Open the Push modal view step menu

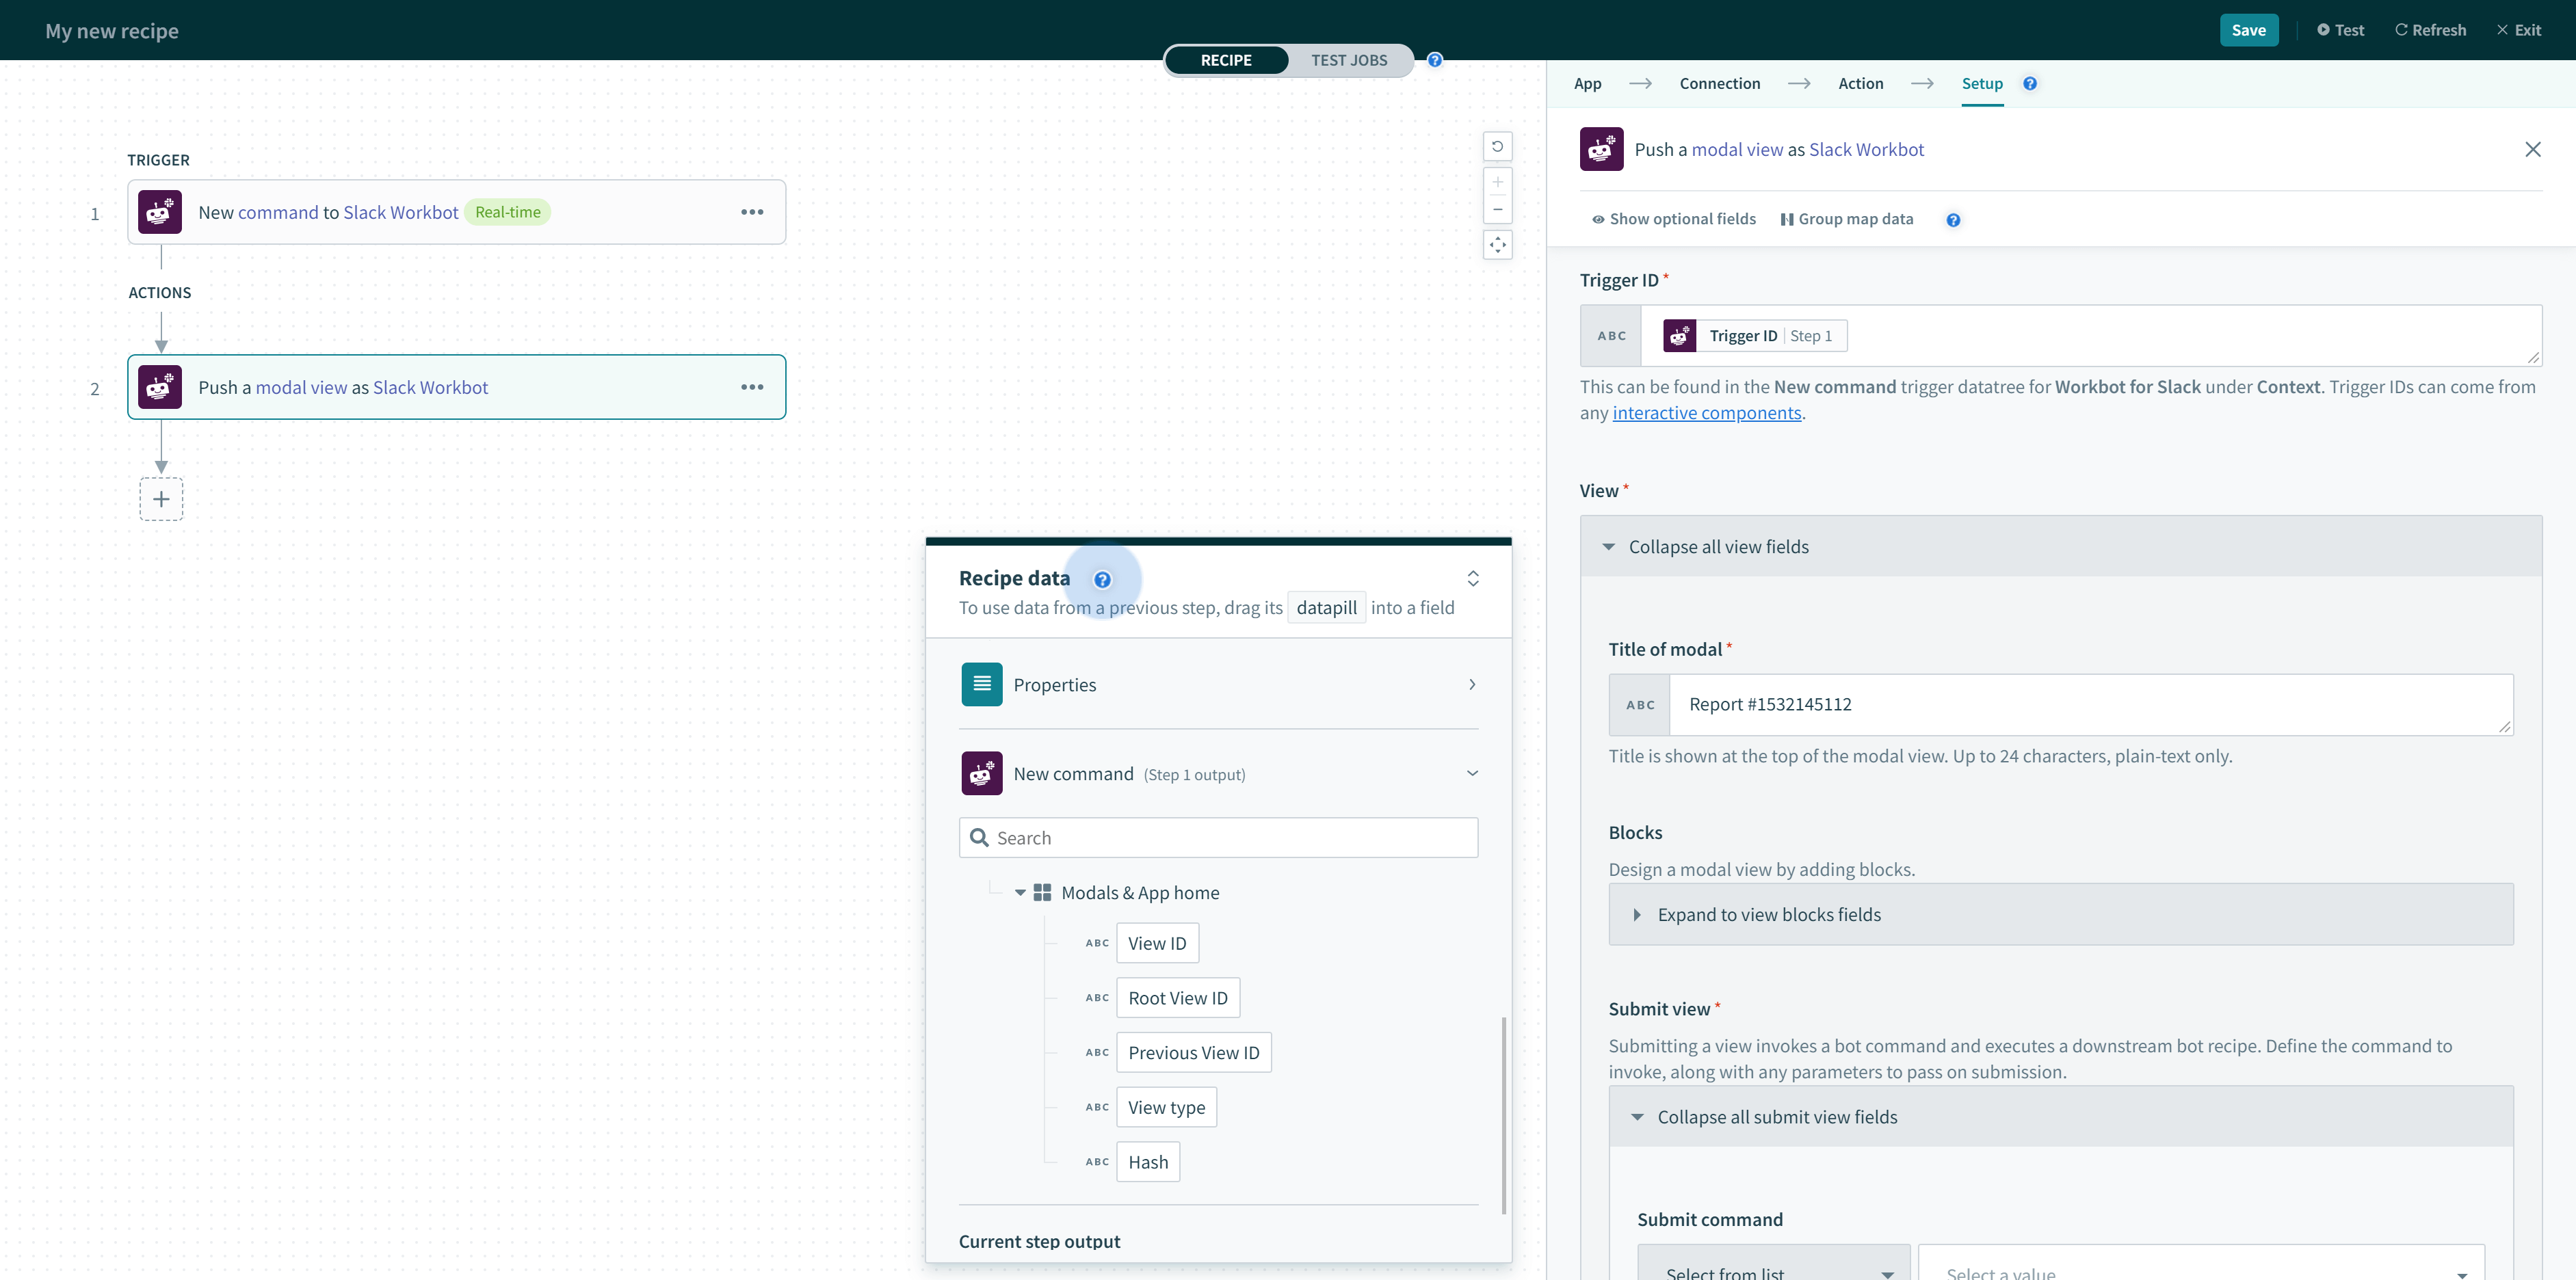pos(752,387)
